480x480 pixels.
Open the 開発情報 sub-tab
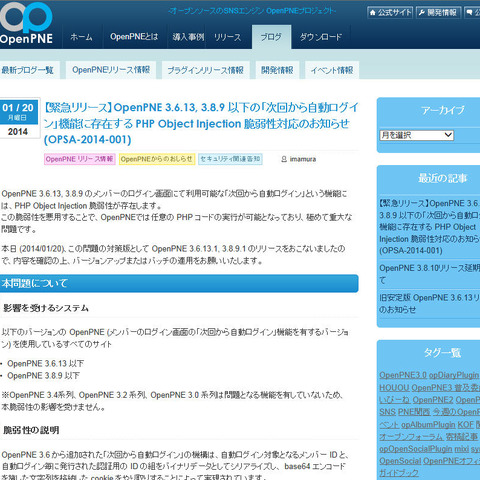(277, 70)
